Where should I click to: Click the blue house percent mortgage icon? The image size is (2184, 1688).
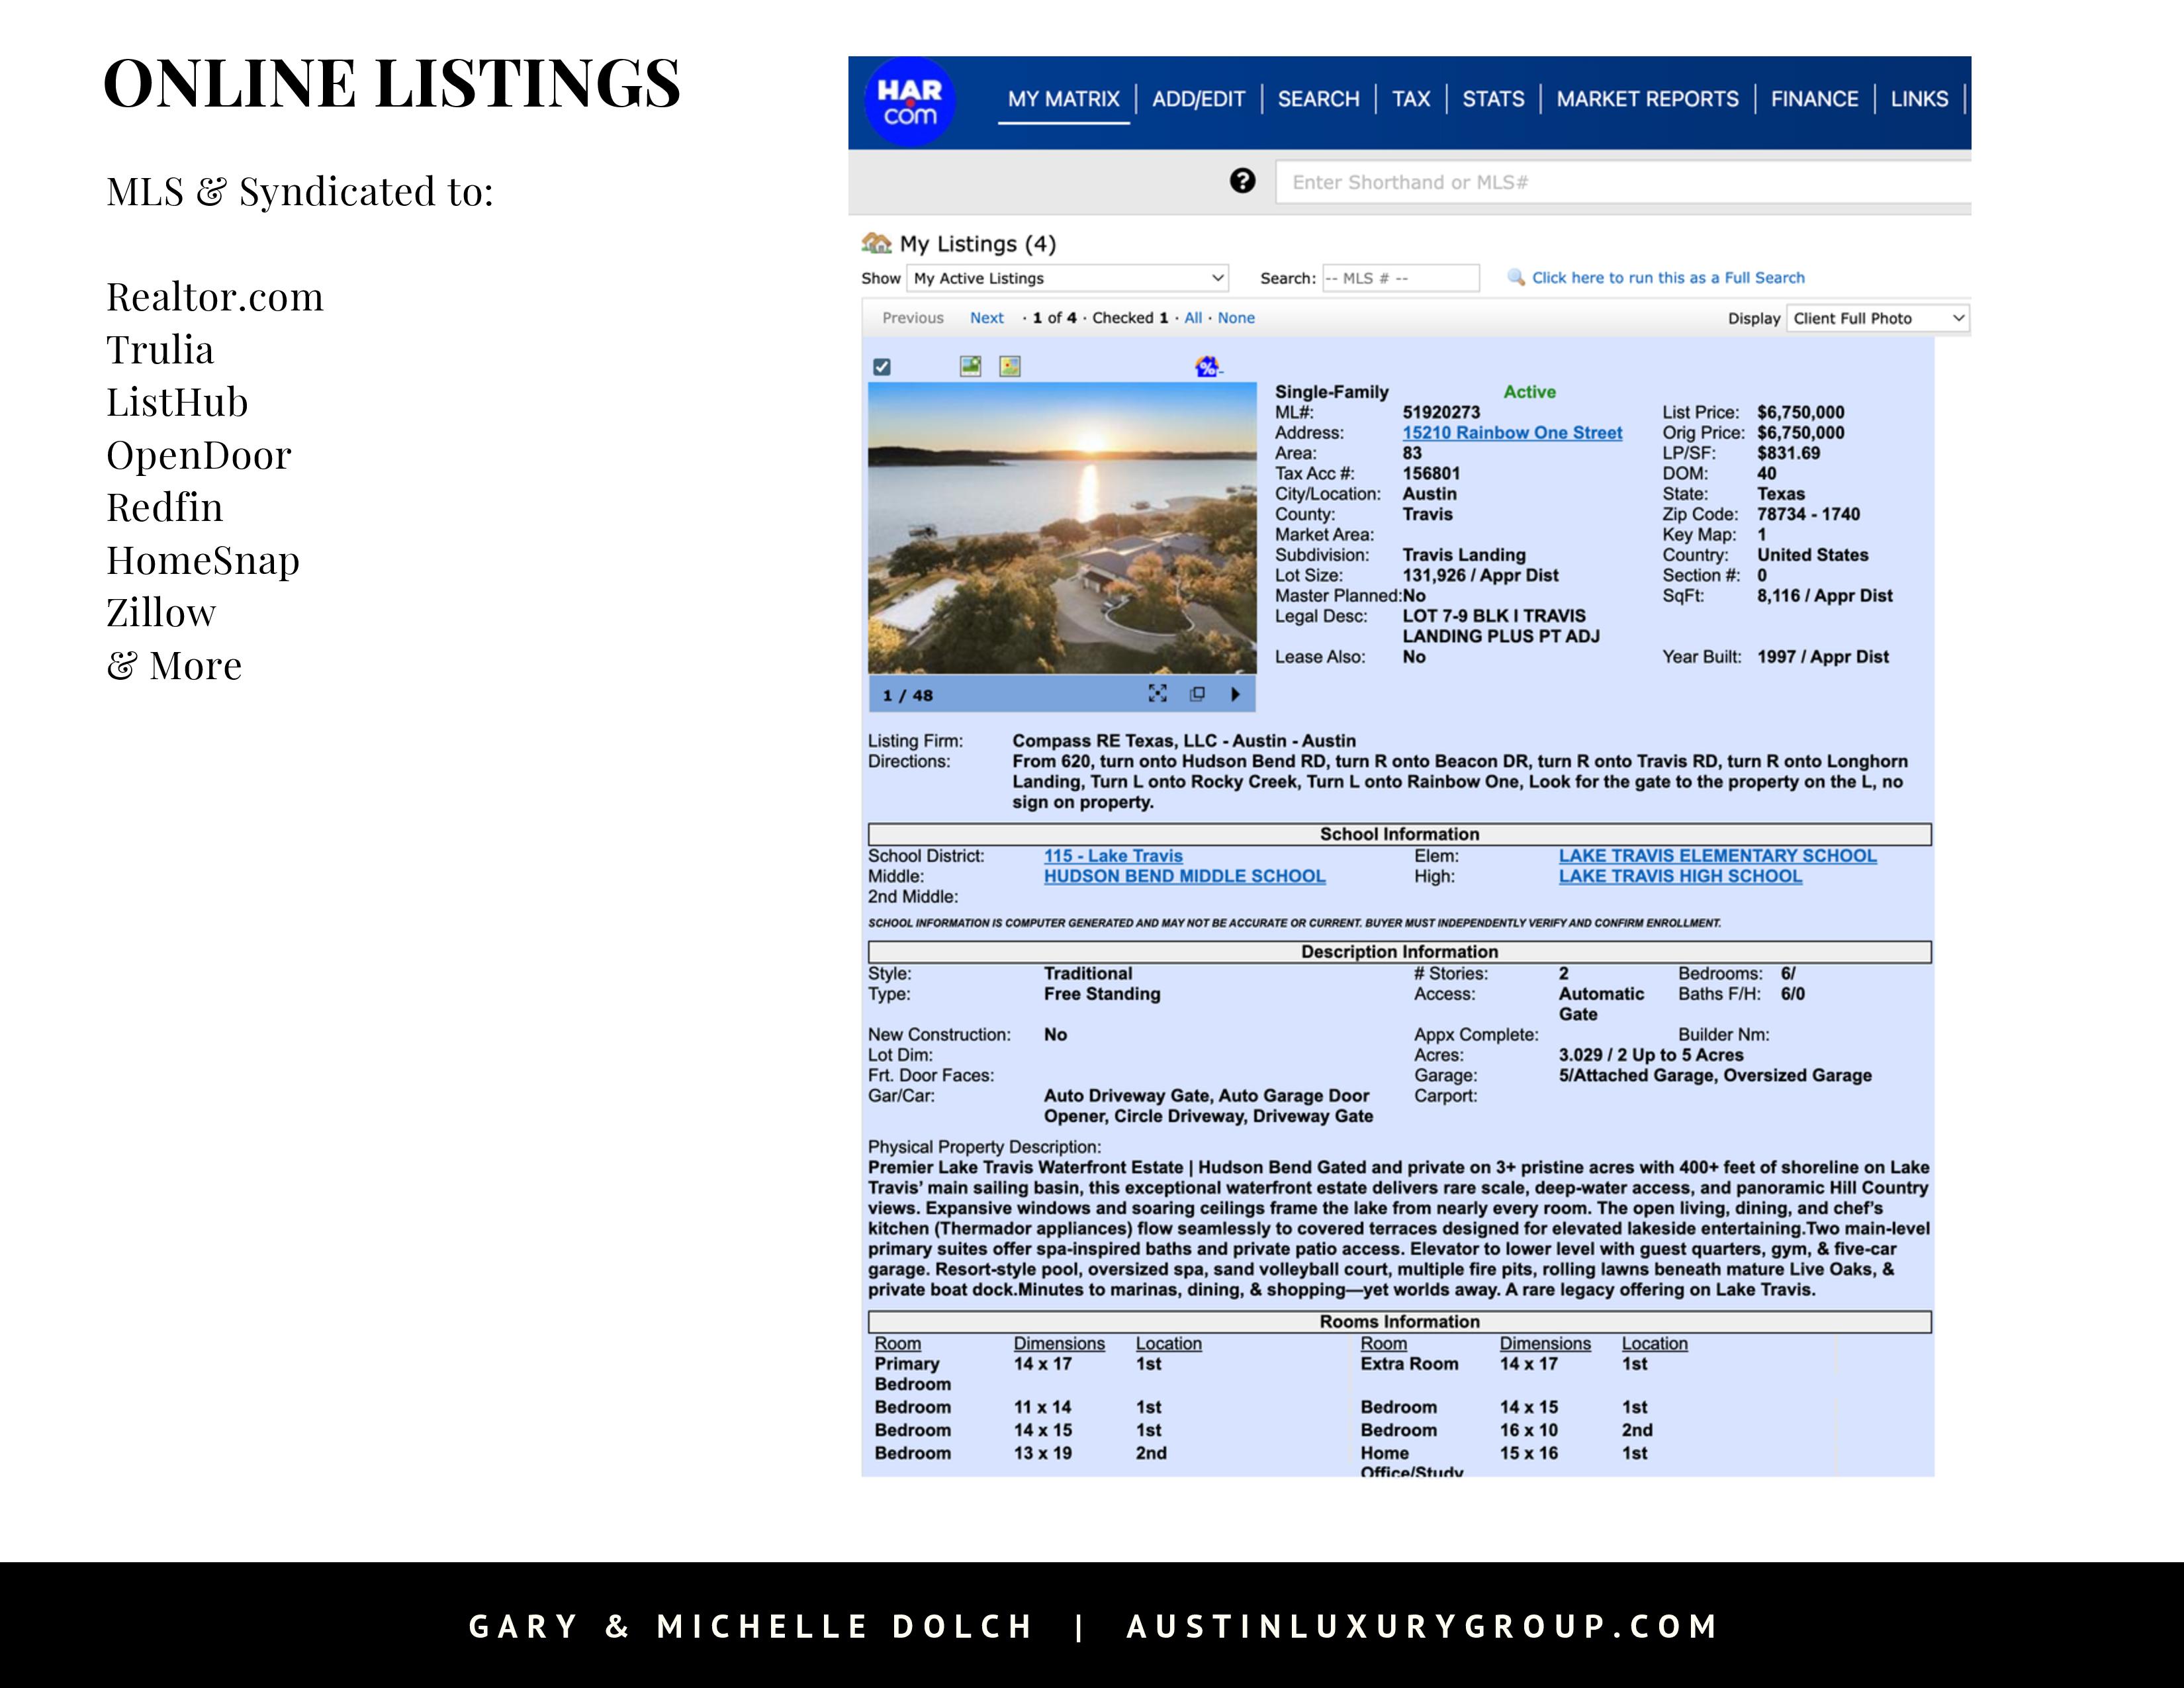pyautogui.click(x=1207, y=366)
